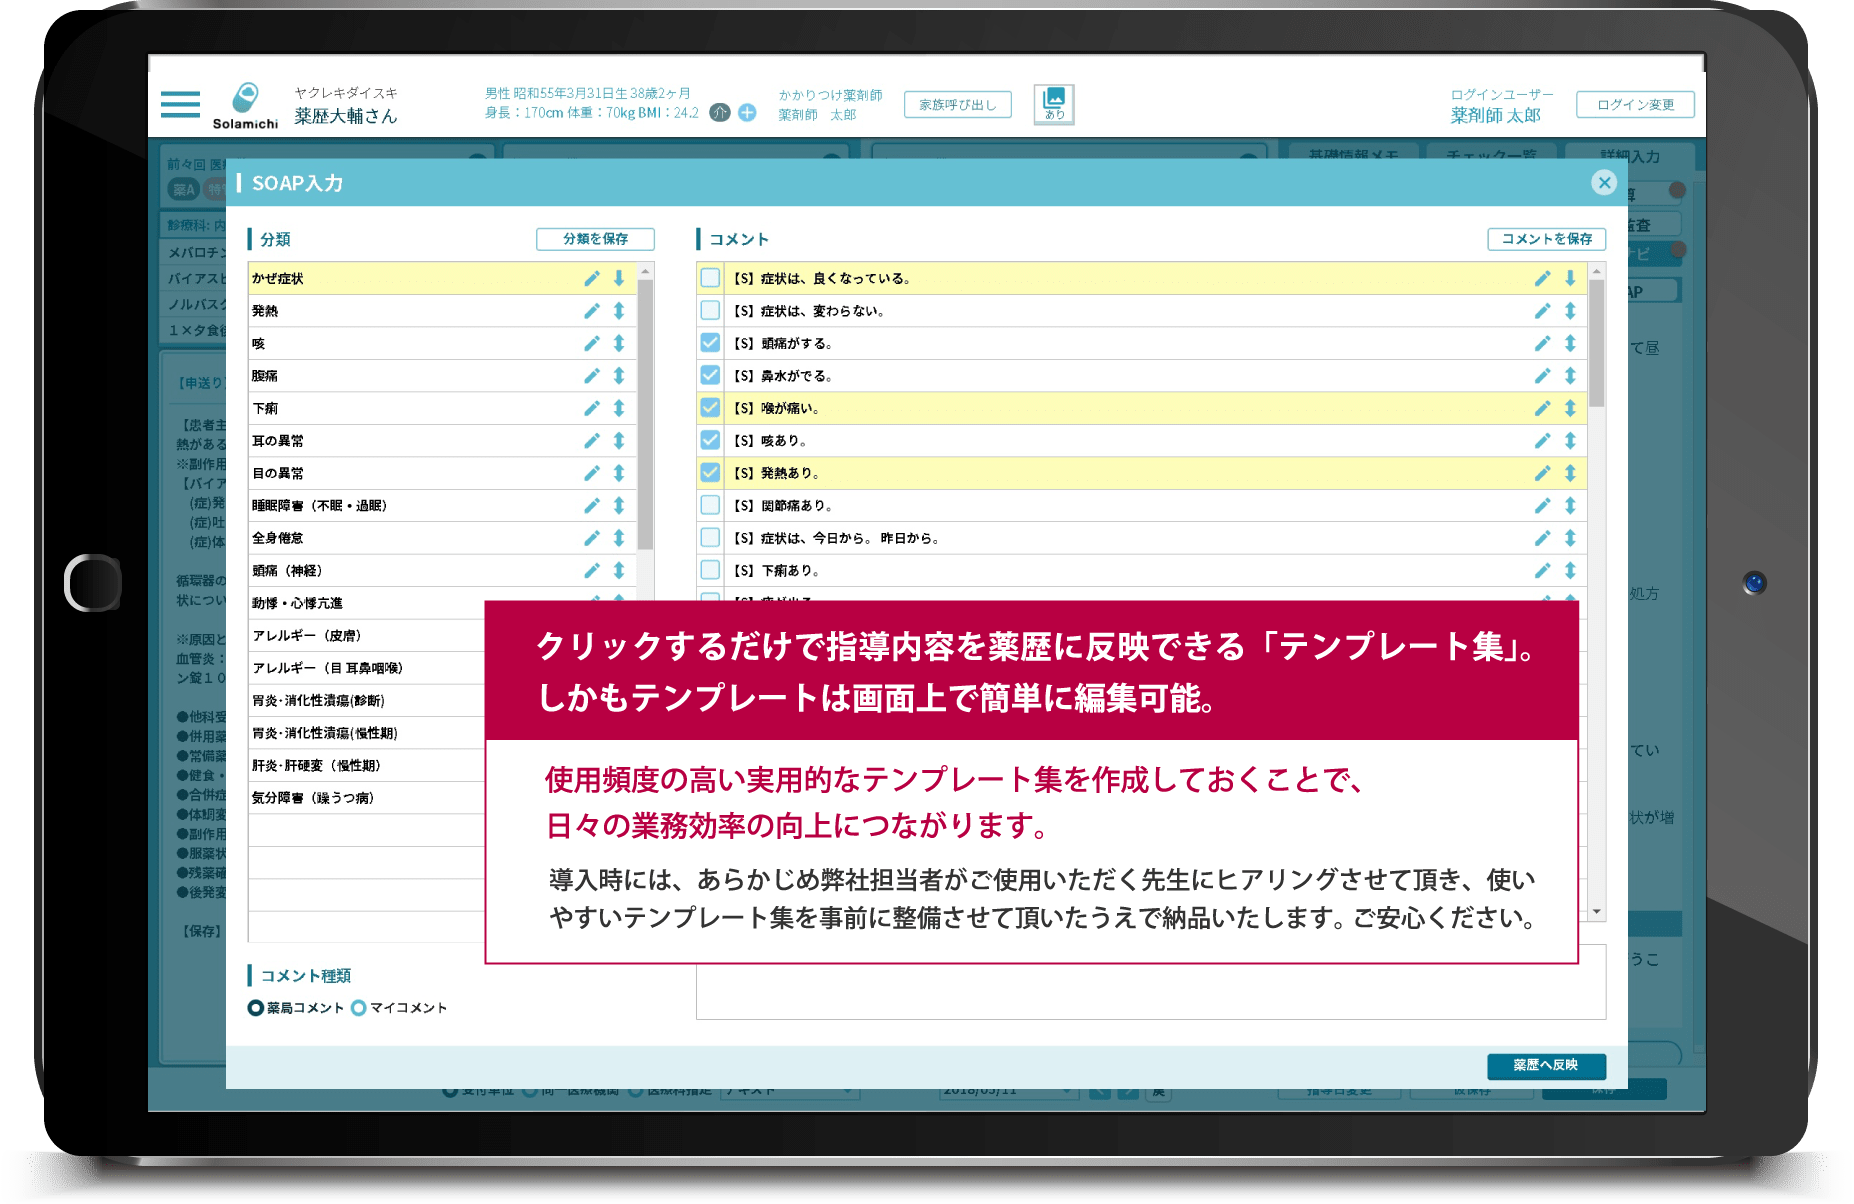
Task: Click the comment list scrollbar down arrow
Action: (1597, 911)
